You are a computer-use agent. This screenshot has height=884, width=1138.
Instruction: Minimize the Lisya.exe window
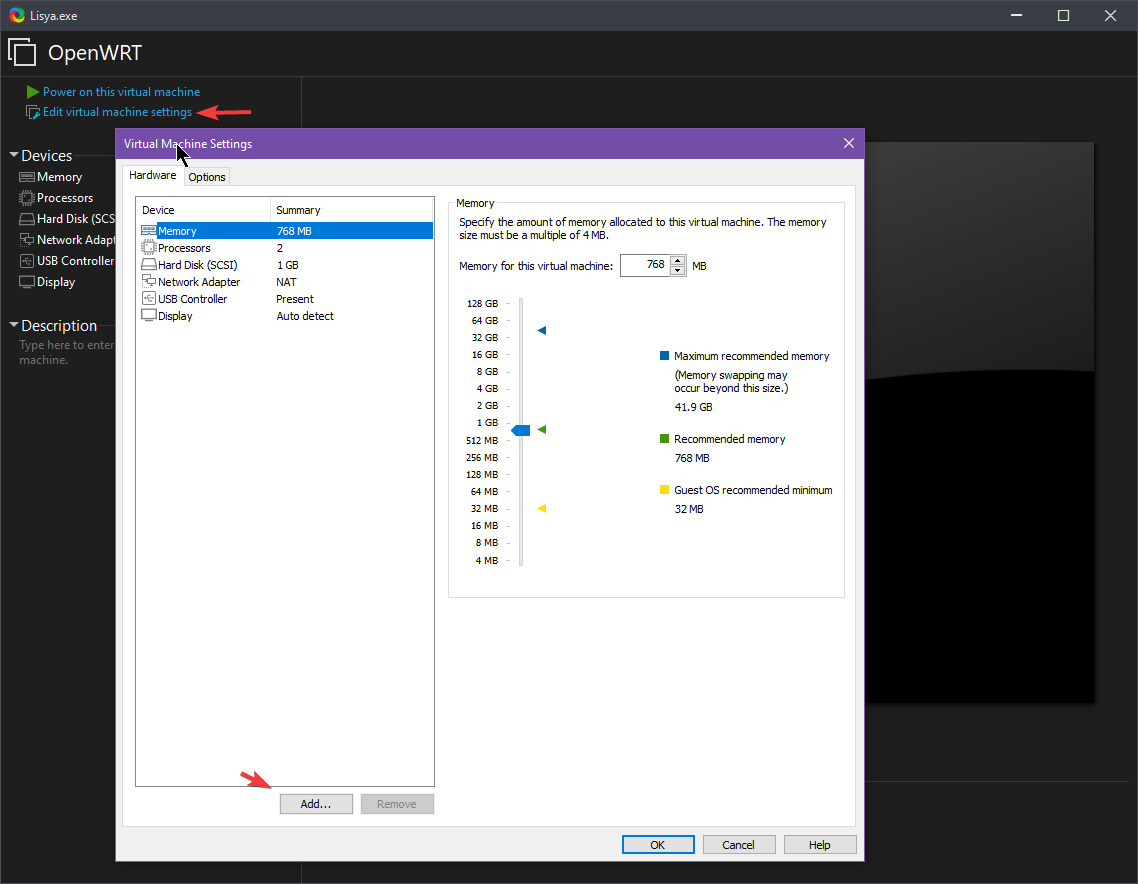click(1017, 15)
